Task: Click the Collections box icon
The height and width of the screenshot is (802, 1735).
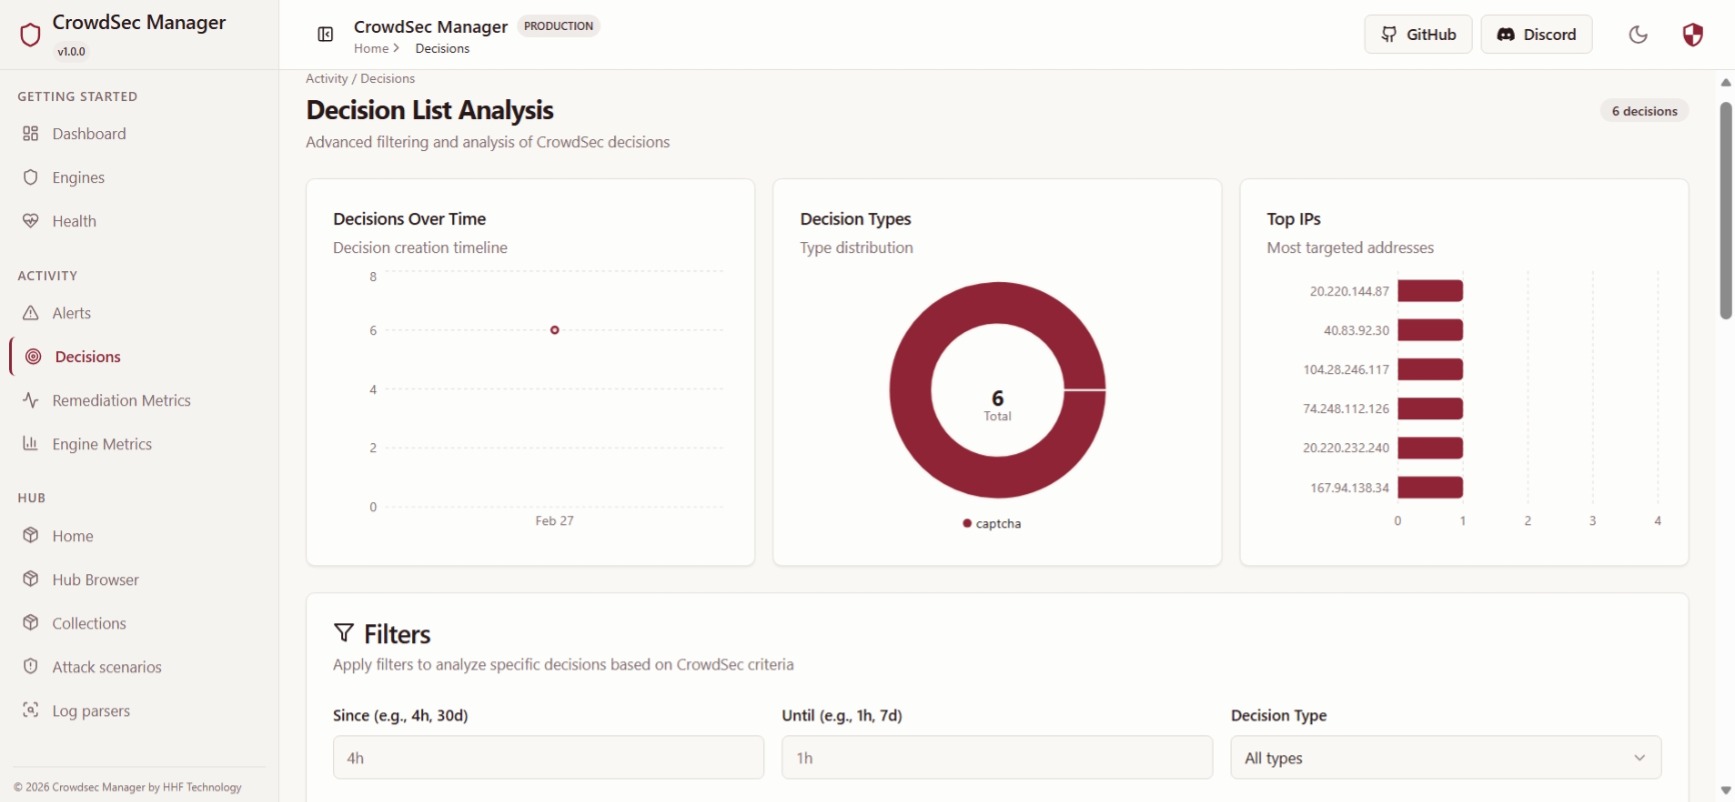Action: [31, 623]
